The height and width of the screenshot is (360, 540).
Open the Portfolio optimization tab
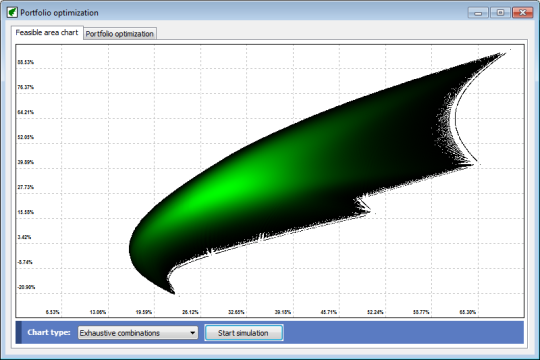click(120, 34)
